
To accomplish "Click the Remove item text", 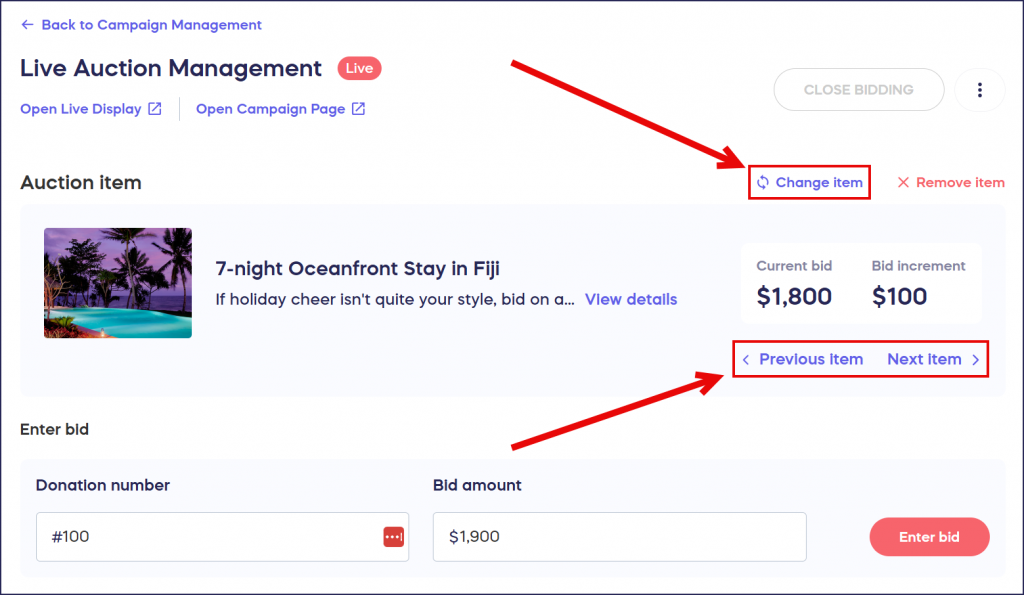I will pos(960,182).
